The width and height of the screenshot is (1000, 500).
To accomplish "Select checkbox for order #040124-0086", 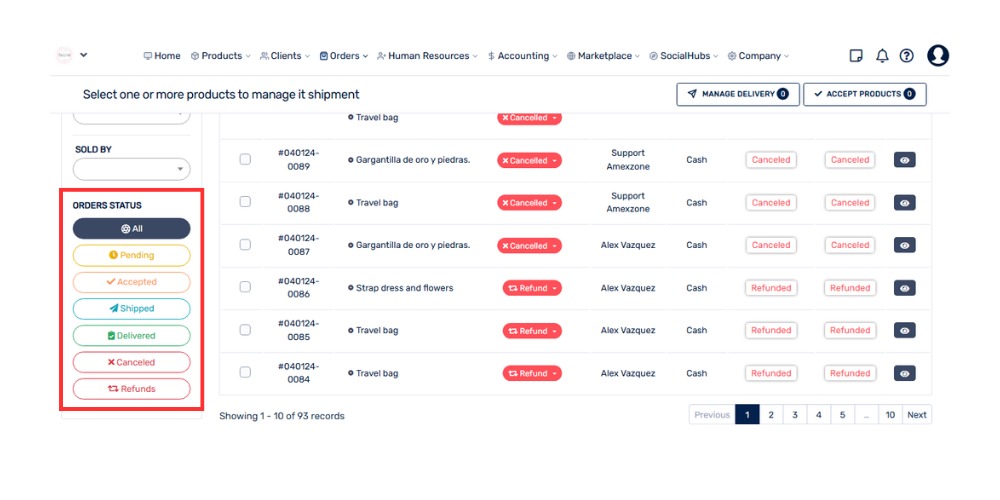I will 245,288.
